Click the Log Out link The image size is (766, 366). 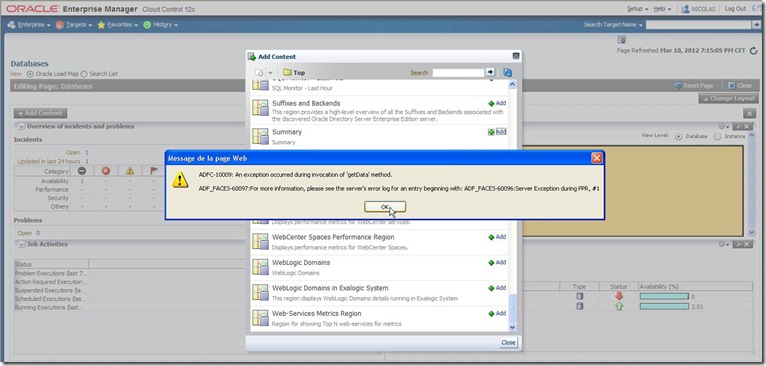735,9
